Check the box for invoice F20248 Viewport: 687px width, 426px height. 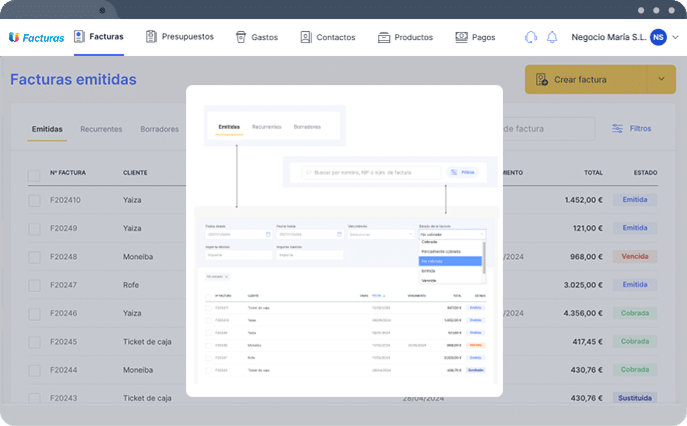(x=34, y=257)
